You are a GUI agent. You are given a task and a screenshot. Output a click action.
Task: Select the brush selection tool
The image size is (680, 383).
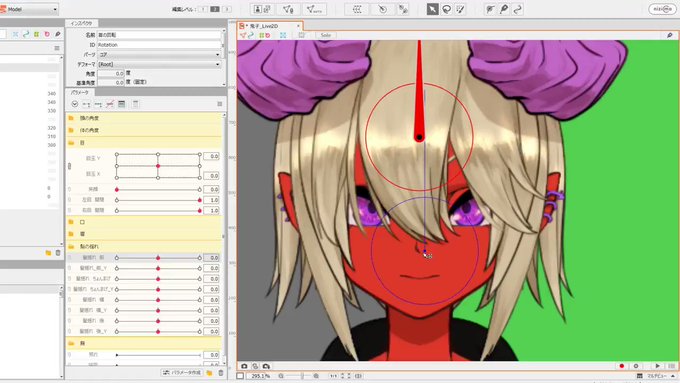(x=460, y=9)
